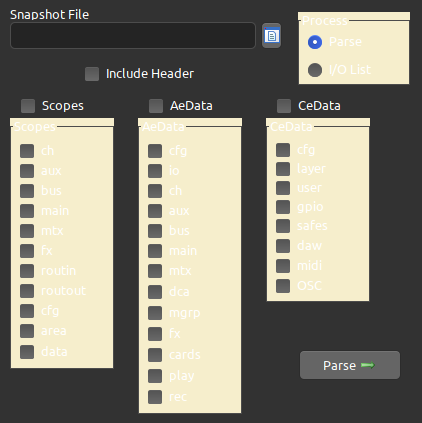This screenshot has width=422, height=423.
Task: Check mtx in the AeData group
Action: click(155, 271)
